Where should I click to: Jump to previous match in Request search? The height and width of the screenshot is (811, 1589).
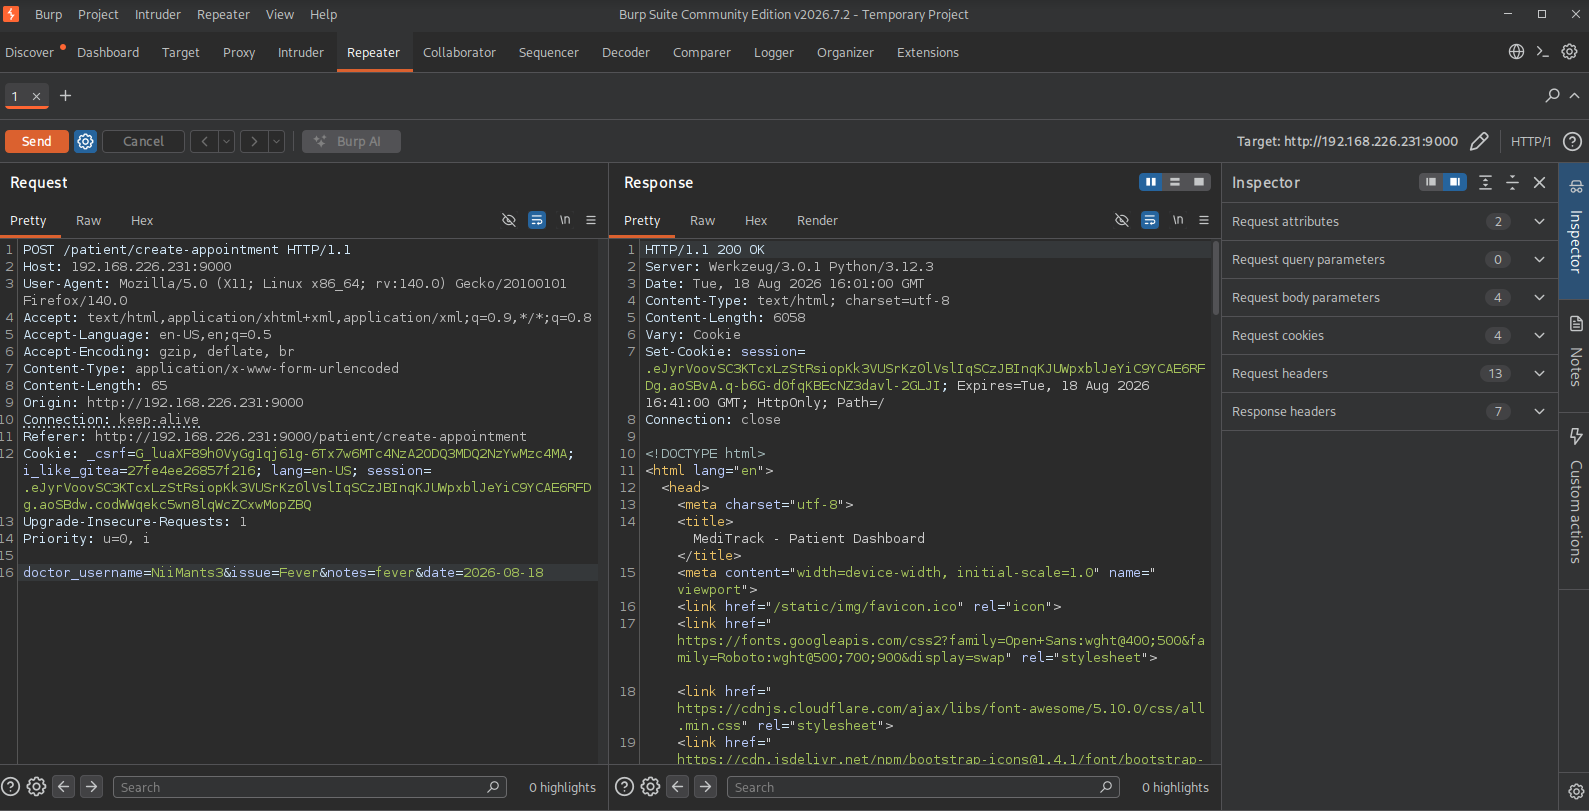pyautogui.click(x=64, y=787)
